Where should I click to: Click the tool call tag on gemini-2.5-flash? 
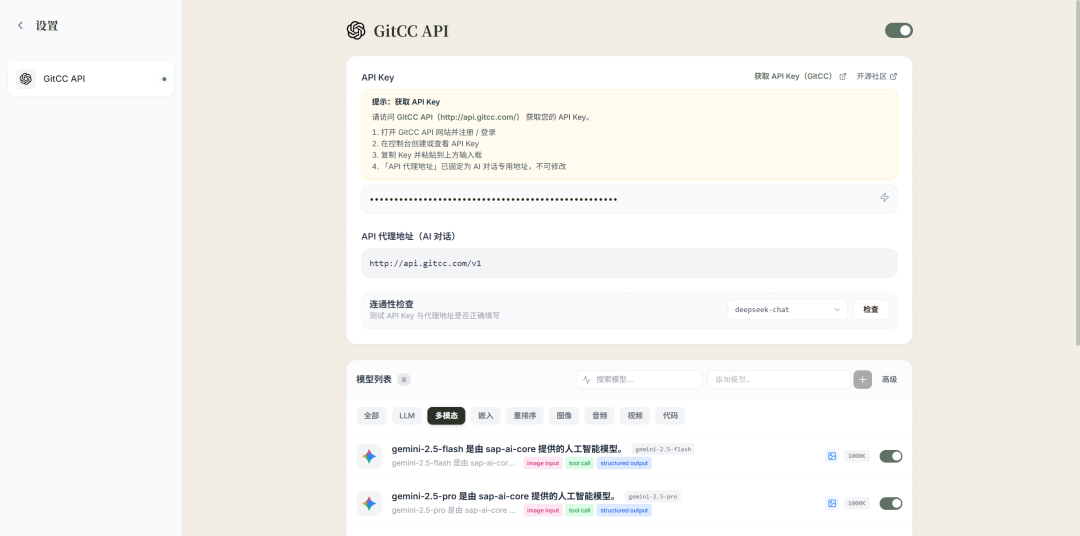pyautogui.click(x=579, y=463)
